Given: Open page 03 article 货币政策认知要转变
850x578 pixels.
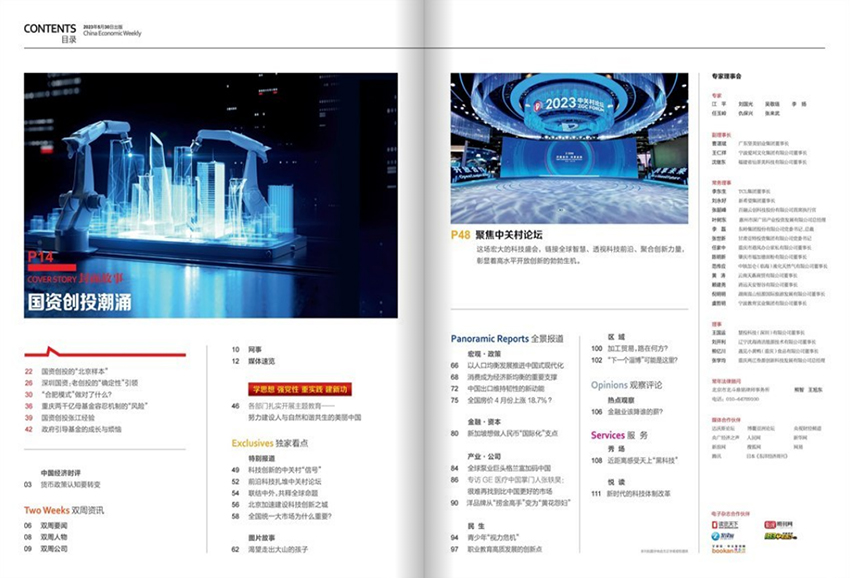Looking at the screenshot, I should tap(75, 484).
